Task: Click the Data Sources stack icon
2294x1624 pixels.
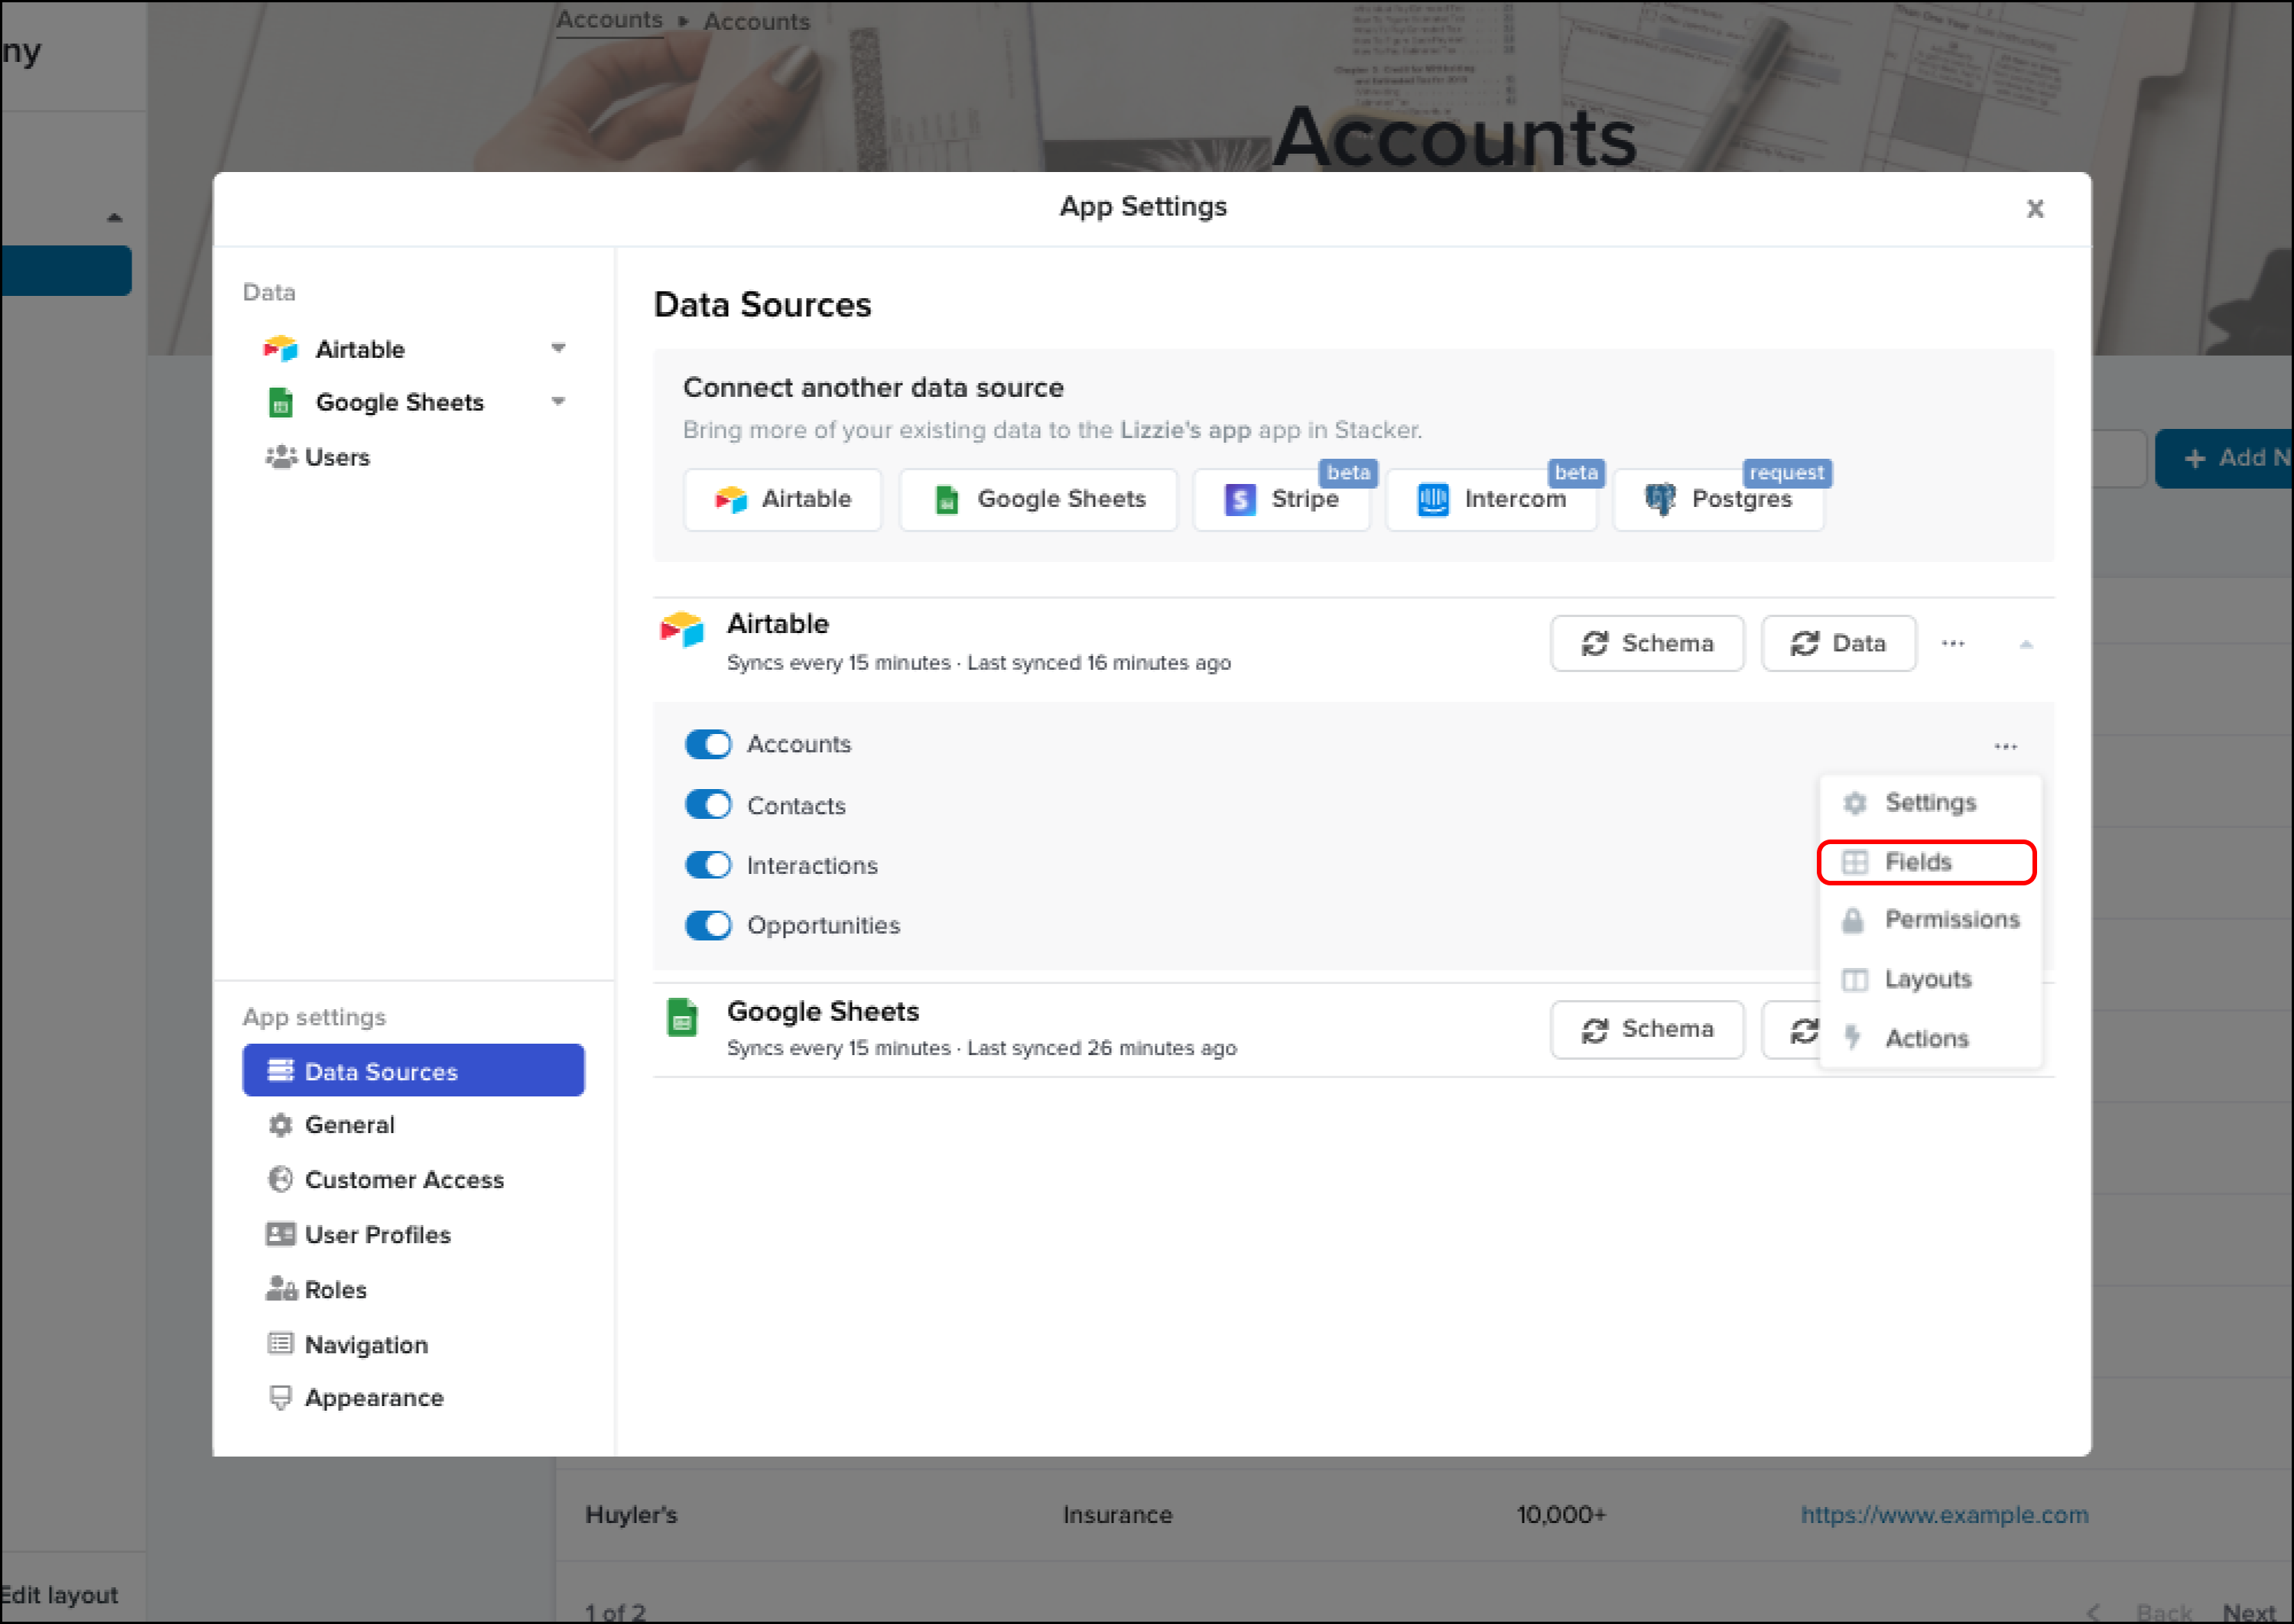Action: pos(281,1071)
